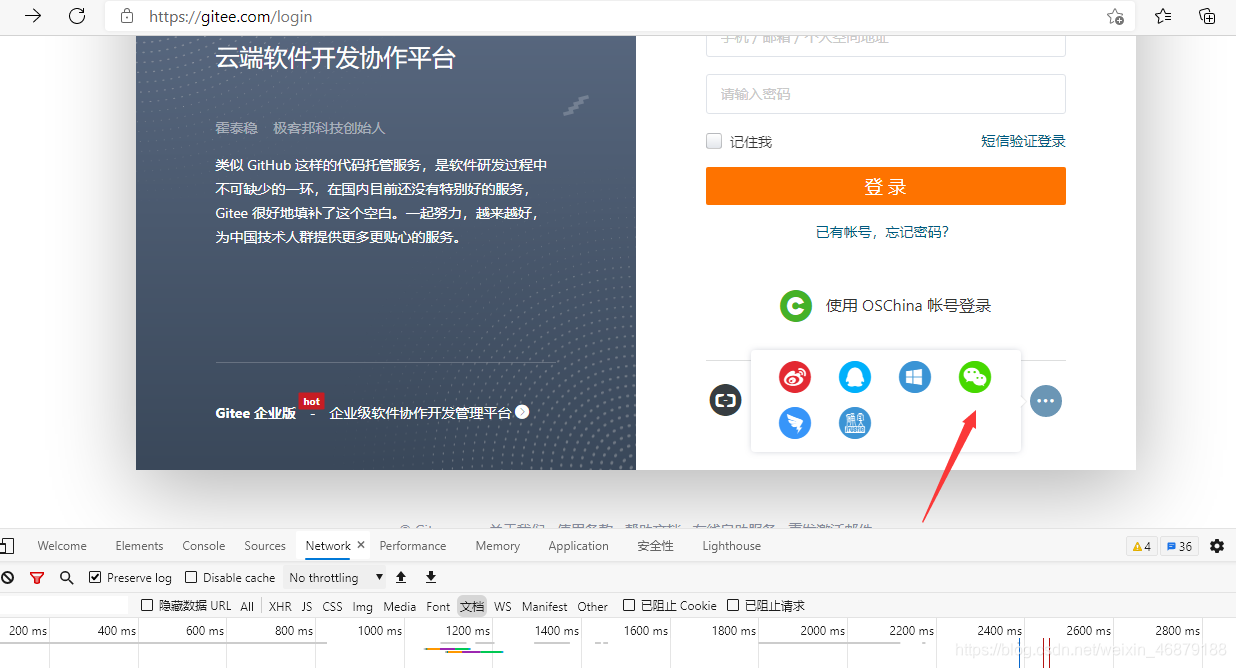Switch to Memory tab
This screenshot has width=1236, height=668.
(498, 546)
